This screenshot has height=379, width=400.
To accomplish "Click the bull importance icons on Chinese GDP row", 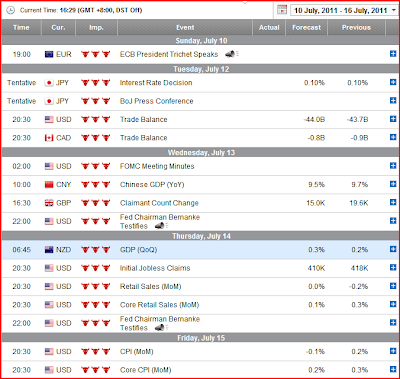I will (x=96, y=185).
